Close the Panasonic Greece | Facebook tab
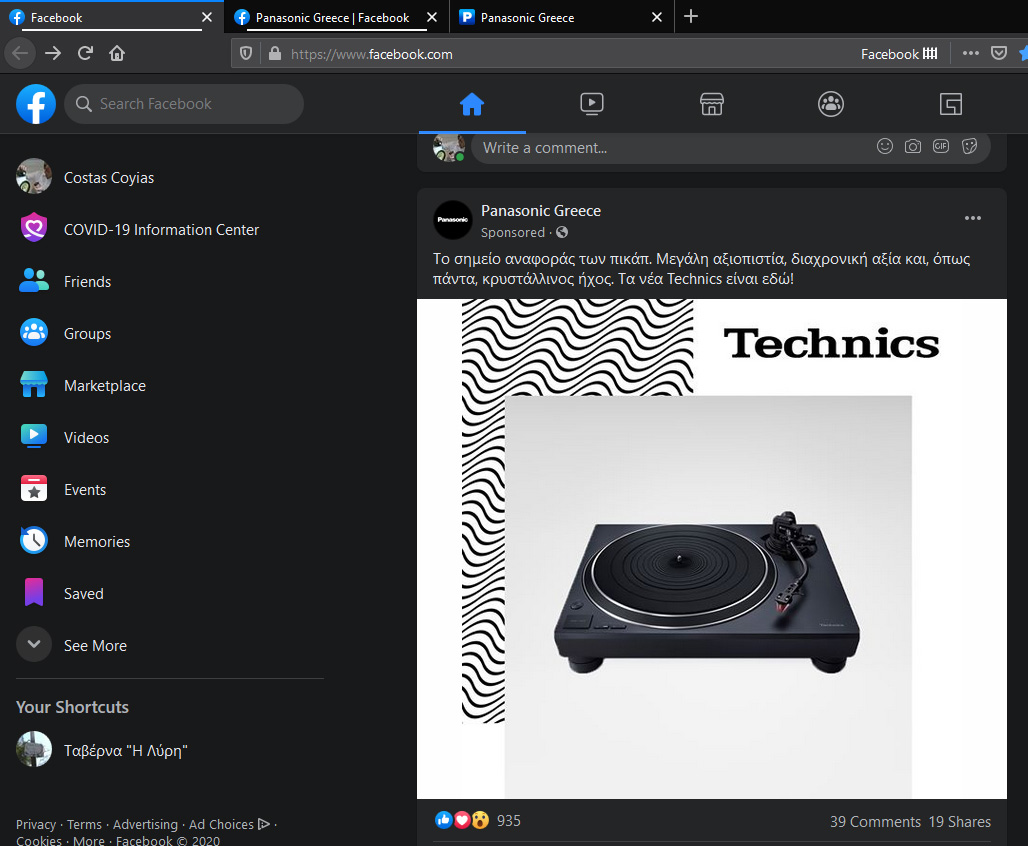 pyautogui.click(x=431, y=17)
